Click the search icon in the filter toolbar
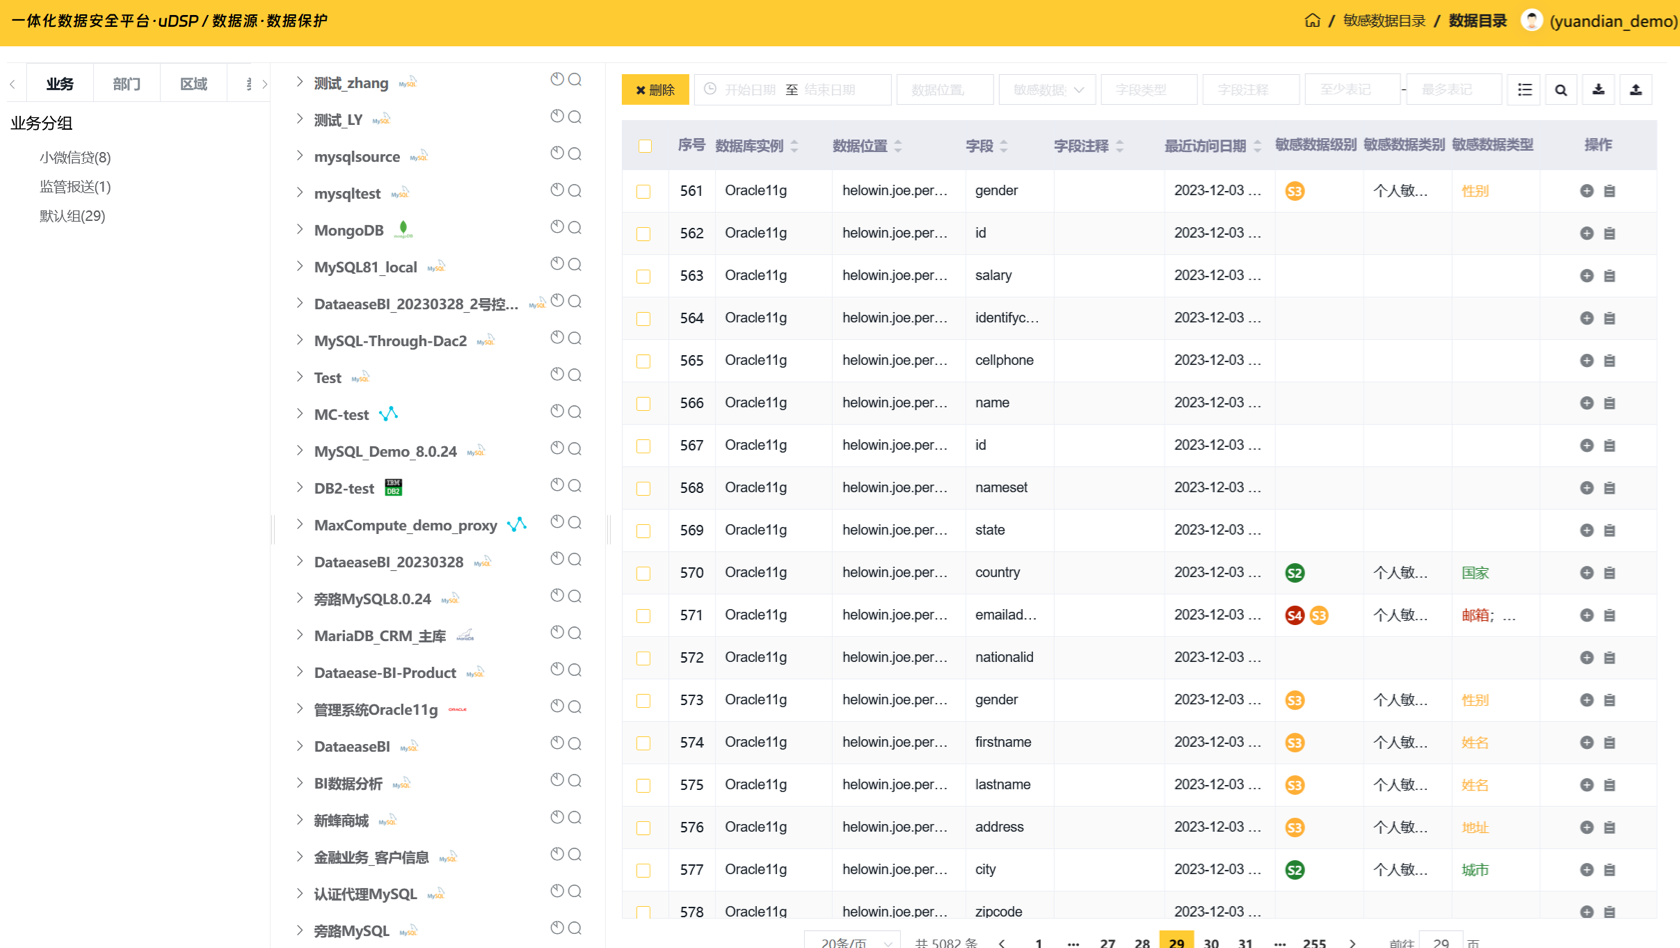This screenshot has width=1680, height=948. [1560, 90]
